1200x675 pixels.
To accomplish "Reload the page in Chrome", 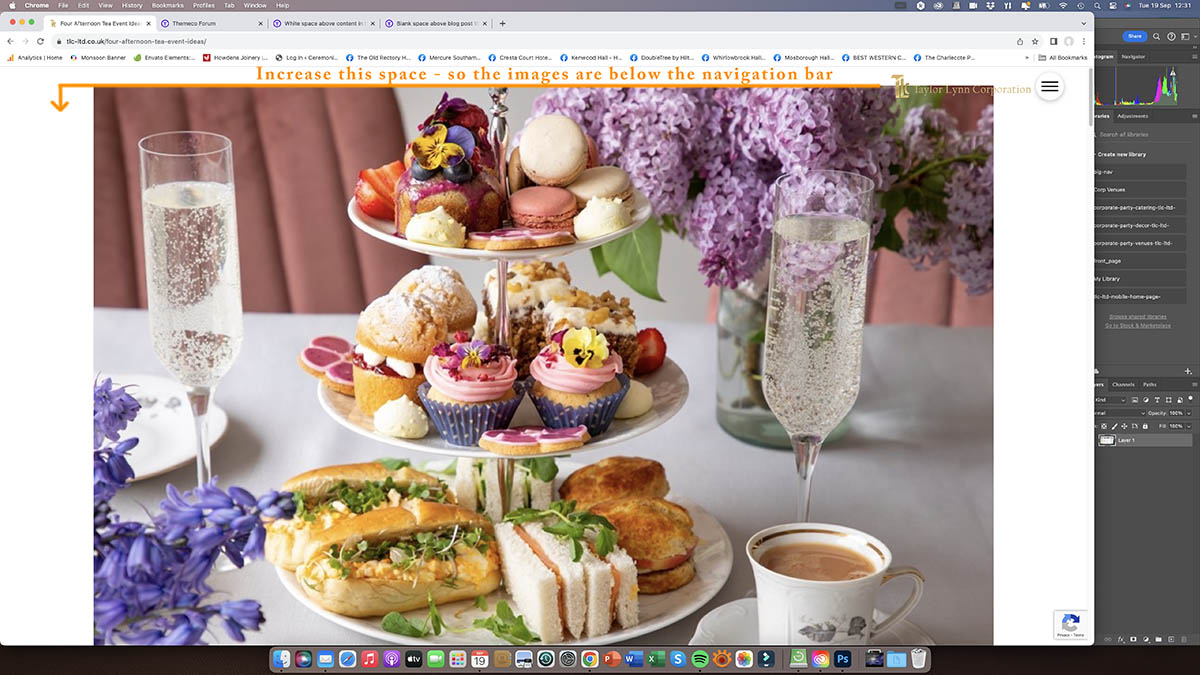I will click(x=40, y=41).
